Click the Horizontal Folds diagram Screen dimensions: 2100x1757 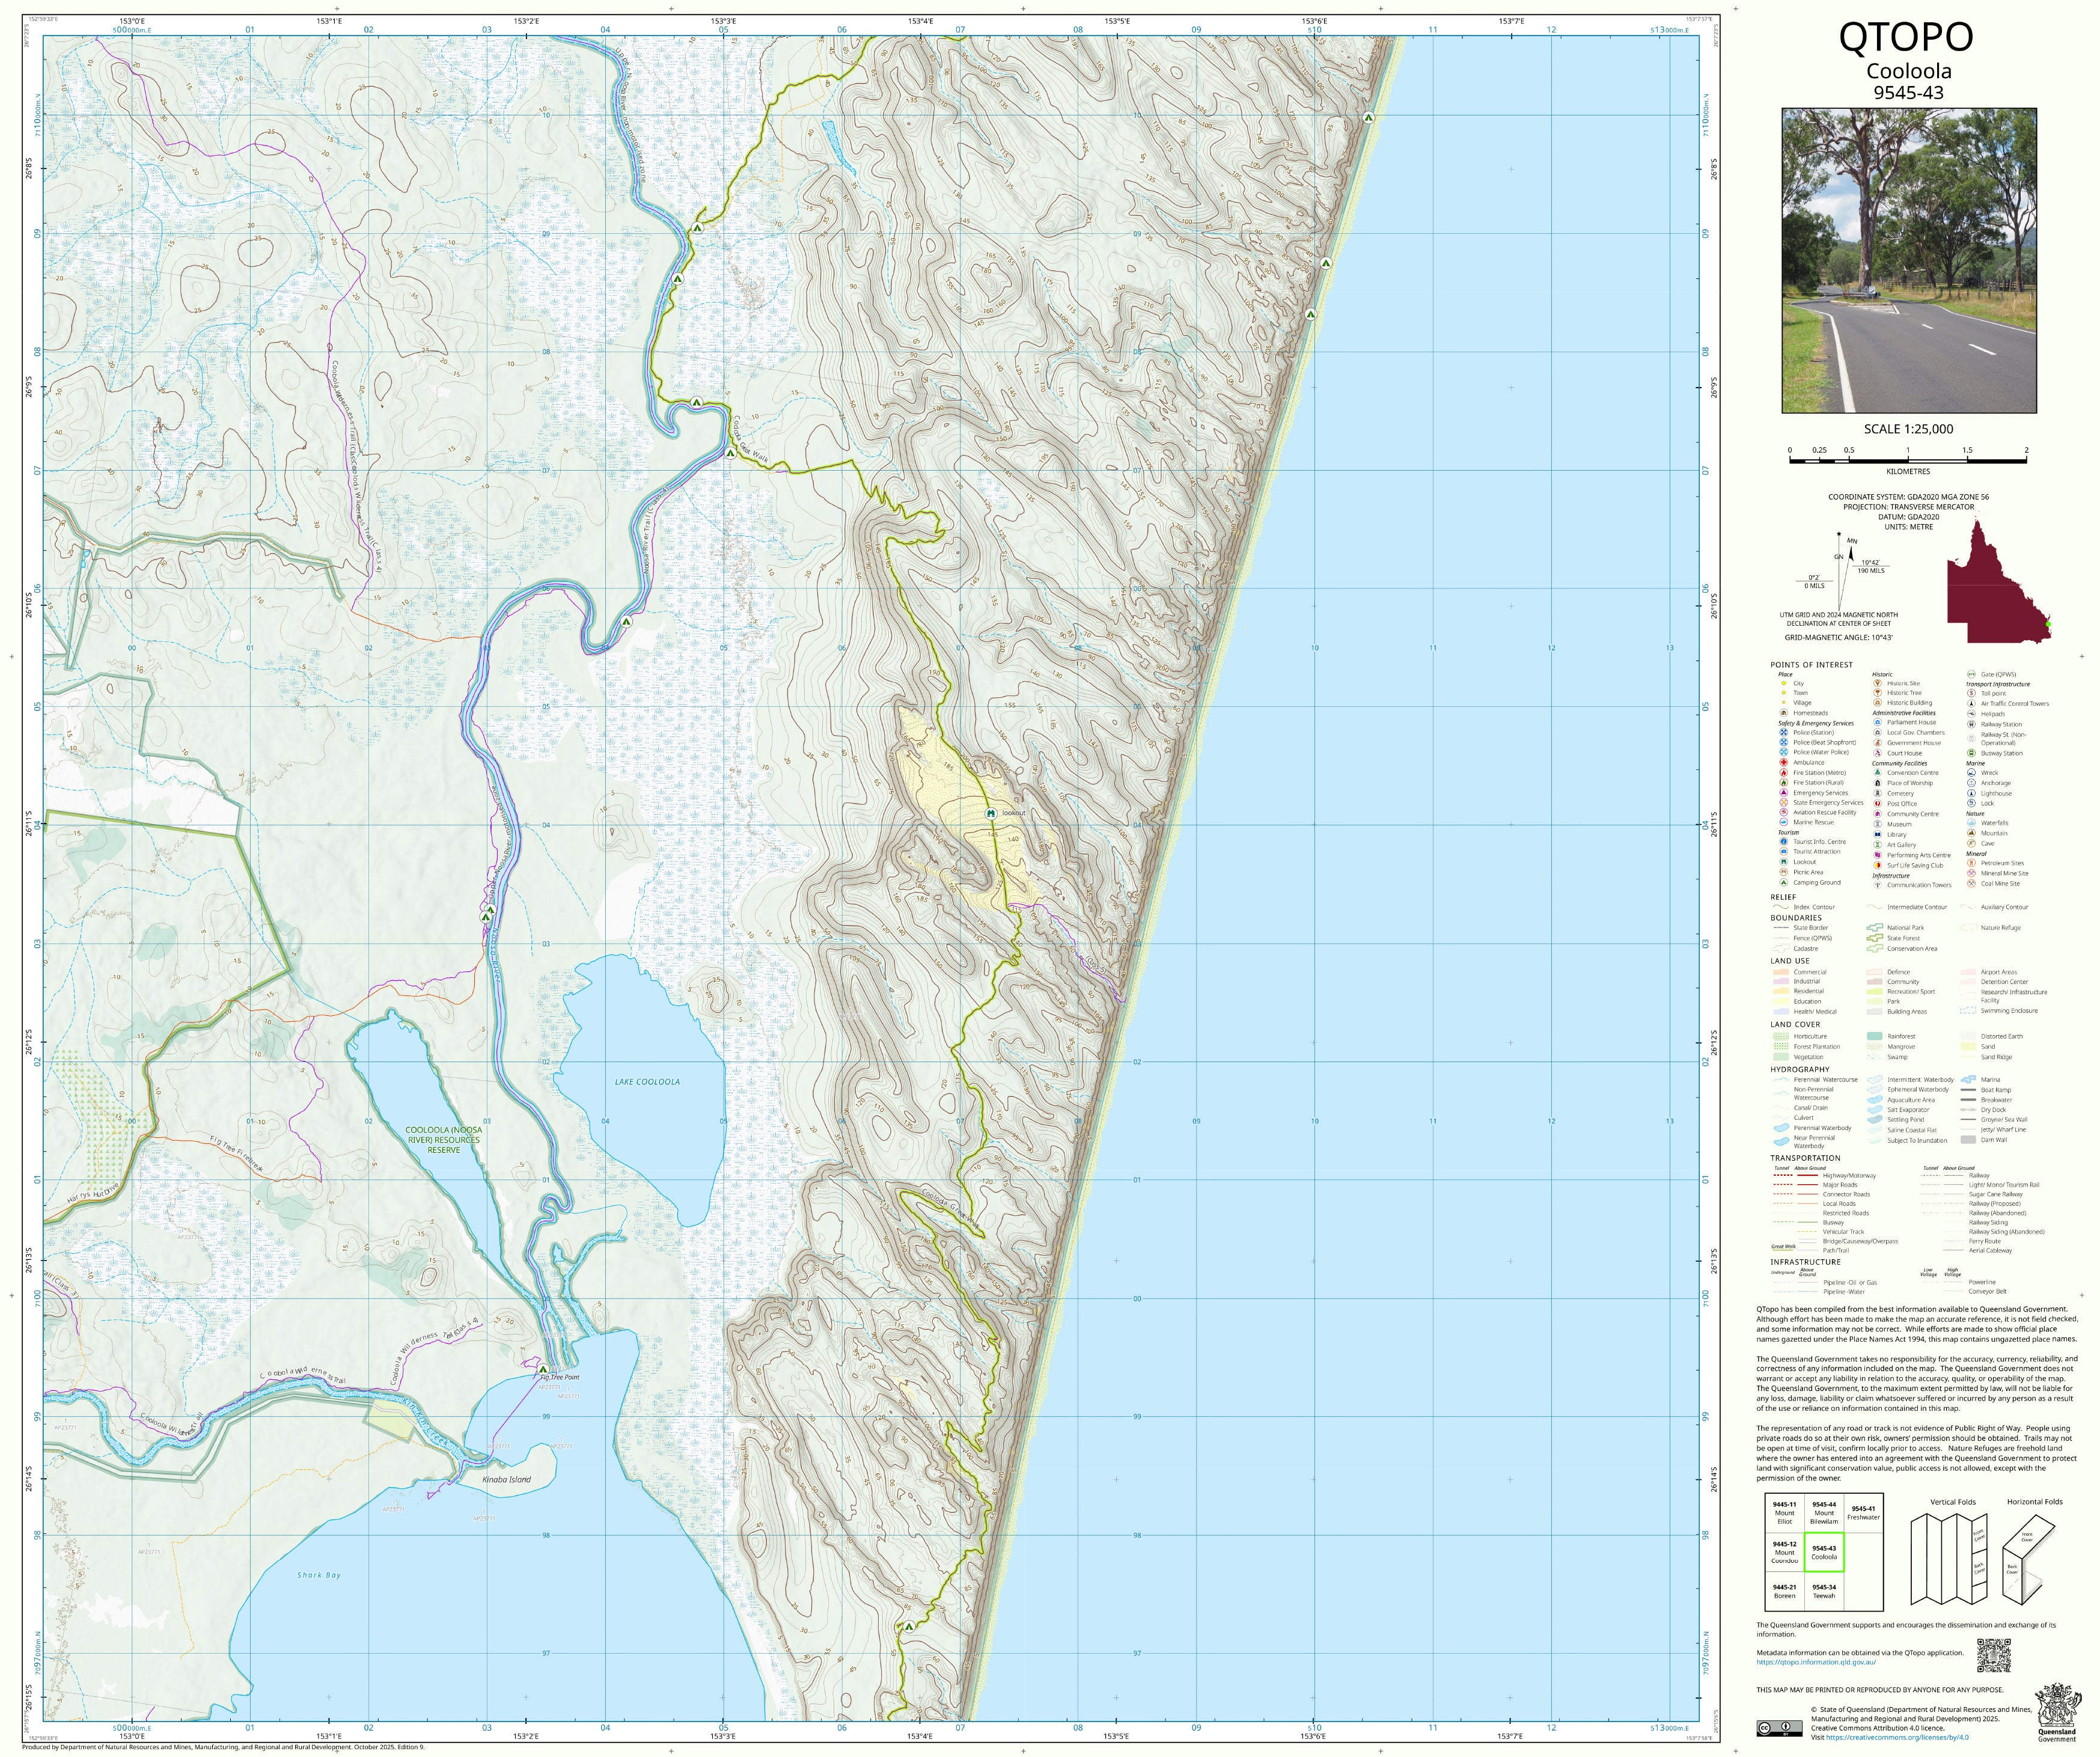click(x=2028, y=1560)
